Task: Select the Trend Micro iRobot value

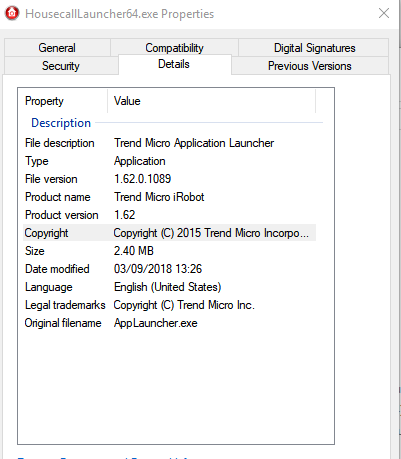Action: (159, 197)
